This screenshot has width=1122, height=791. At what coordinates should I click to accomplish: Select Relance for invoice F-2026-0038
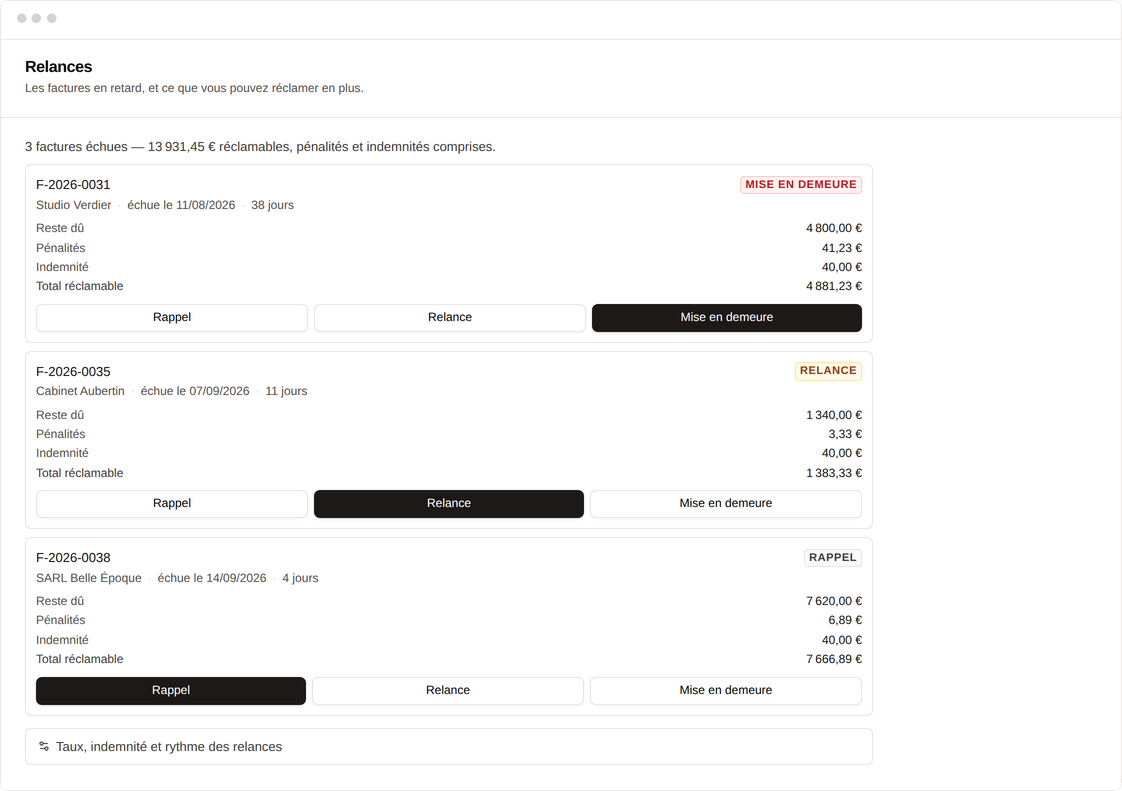[x=448, y=691]
